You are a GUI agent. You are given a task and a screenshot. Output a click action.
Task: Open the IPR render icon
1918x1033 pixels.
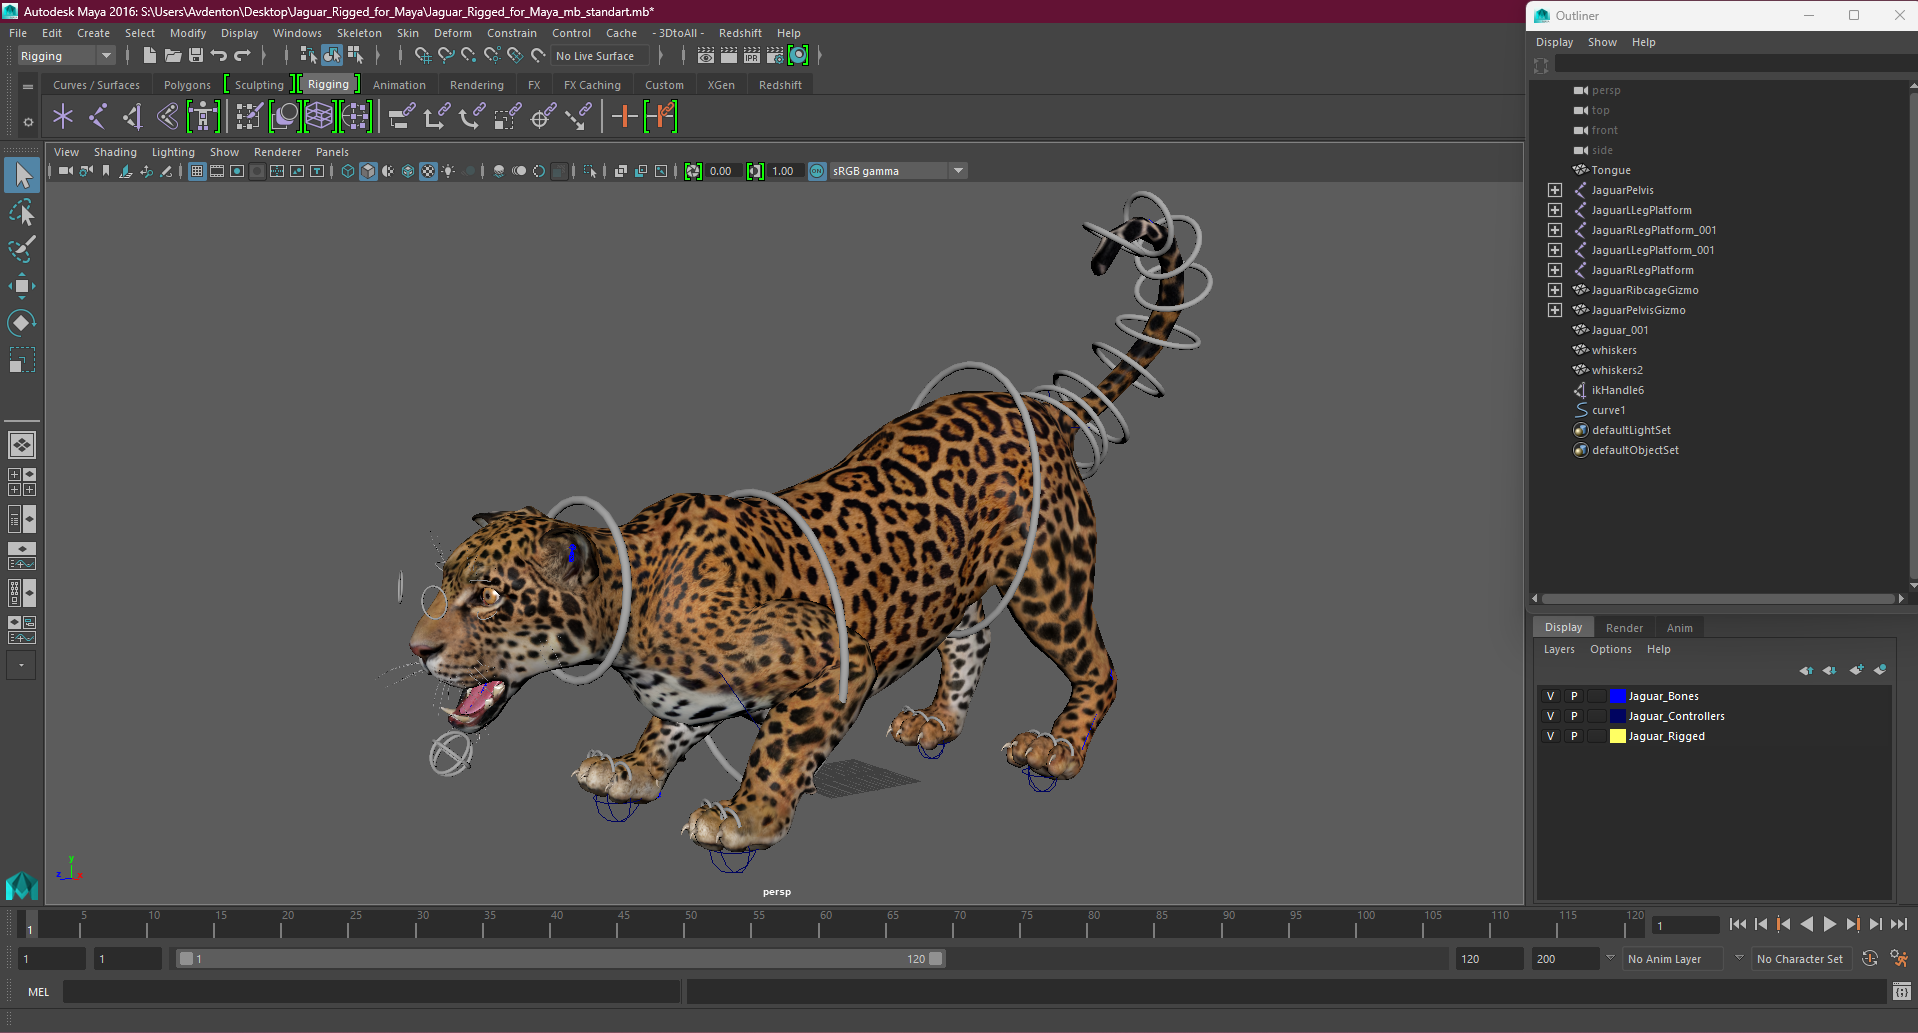pos(752,56)
